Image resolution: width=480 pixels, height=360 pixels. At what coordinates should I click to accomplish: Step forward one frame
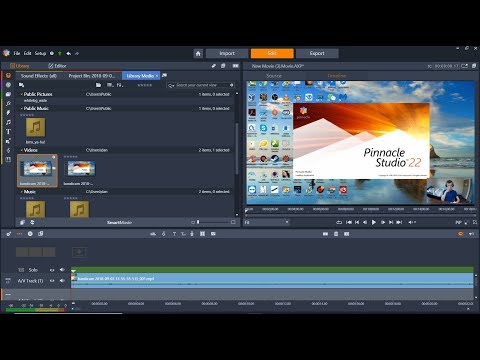(383, 222)
